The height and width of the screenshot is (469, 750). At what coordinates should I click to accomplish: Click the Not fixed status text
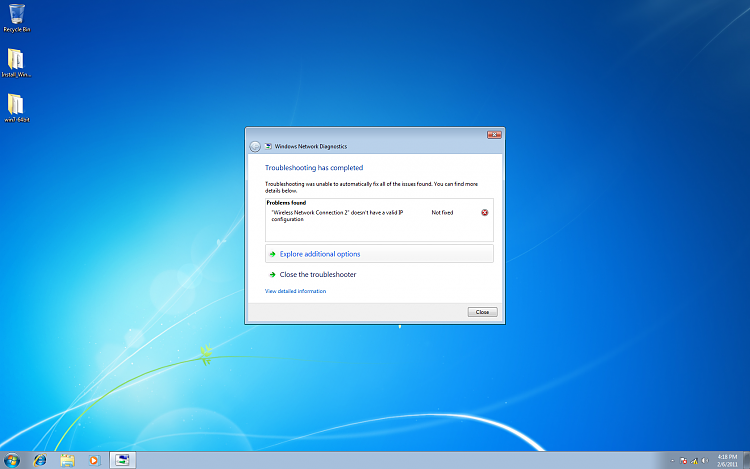[x=442, y=213]
